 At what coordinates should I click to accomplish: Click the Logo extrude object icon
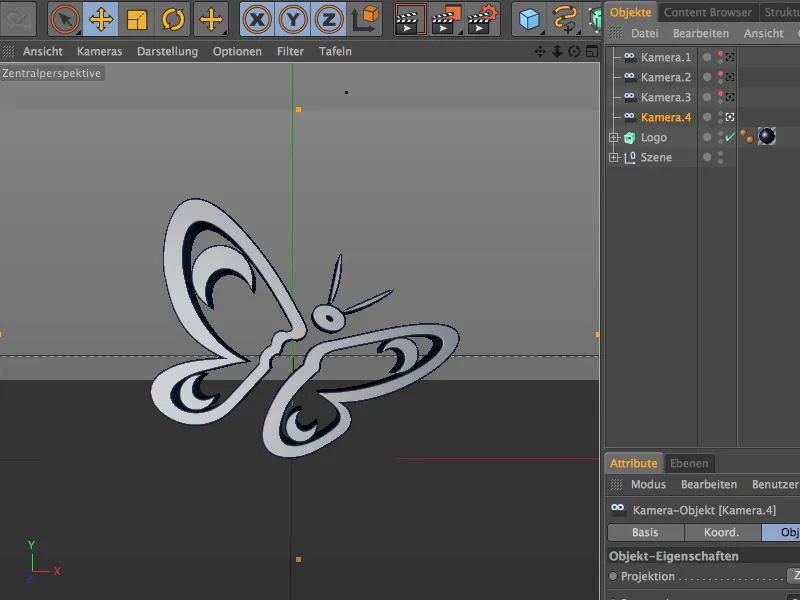[630, 137]
